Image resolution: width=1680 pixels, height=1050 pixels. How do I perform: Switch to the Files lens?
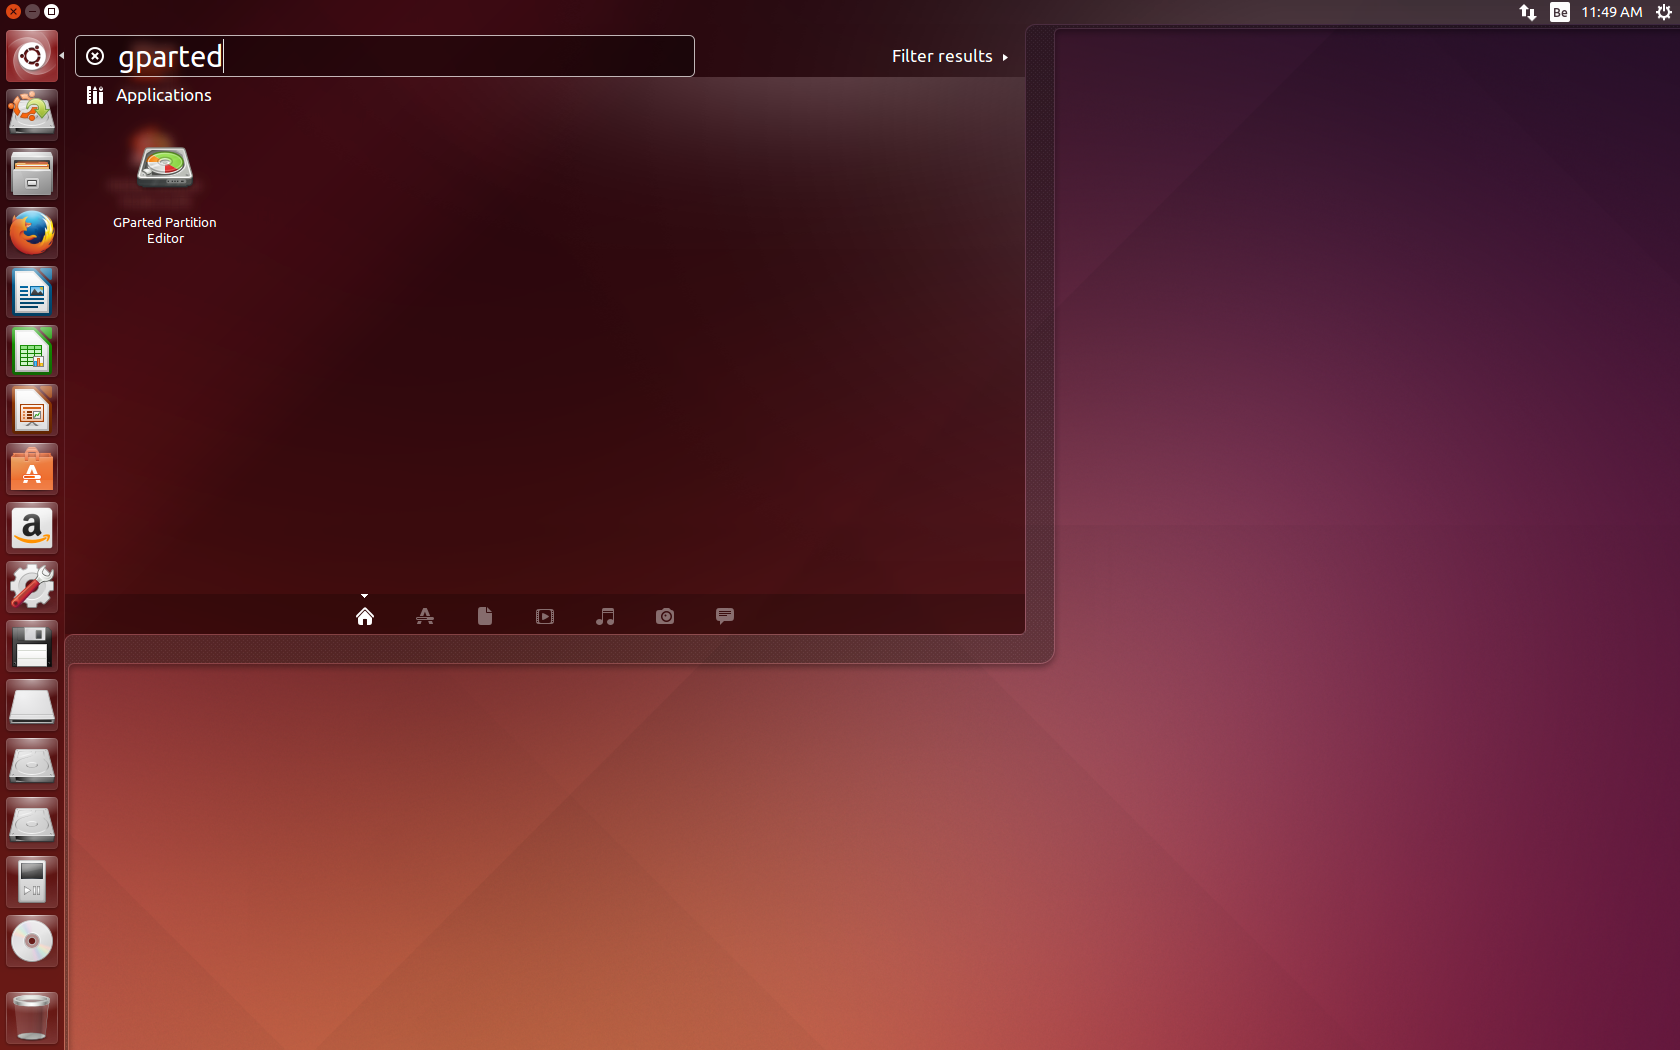[x=485, y=616]
